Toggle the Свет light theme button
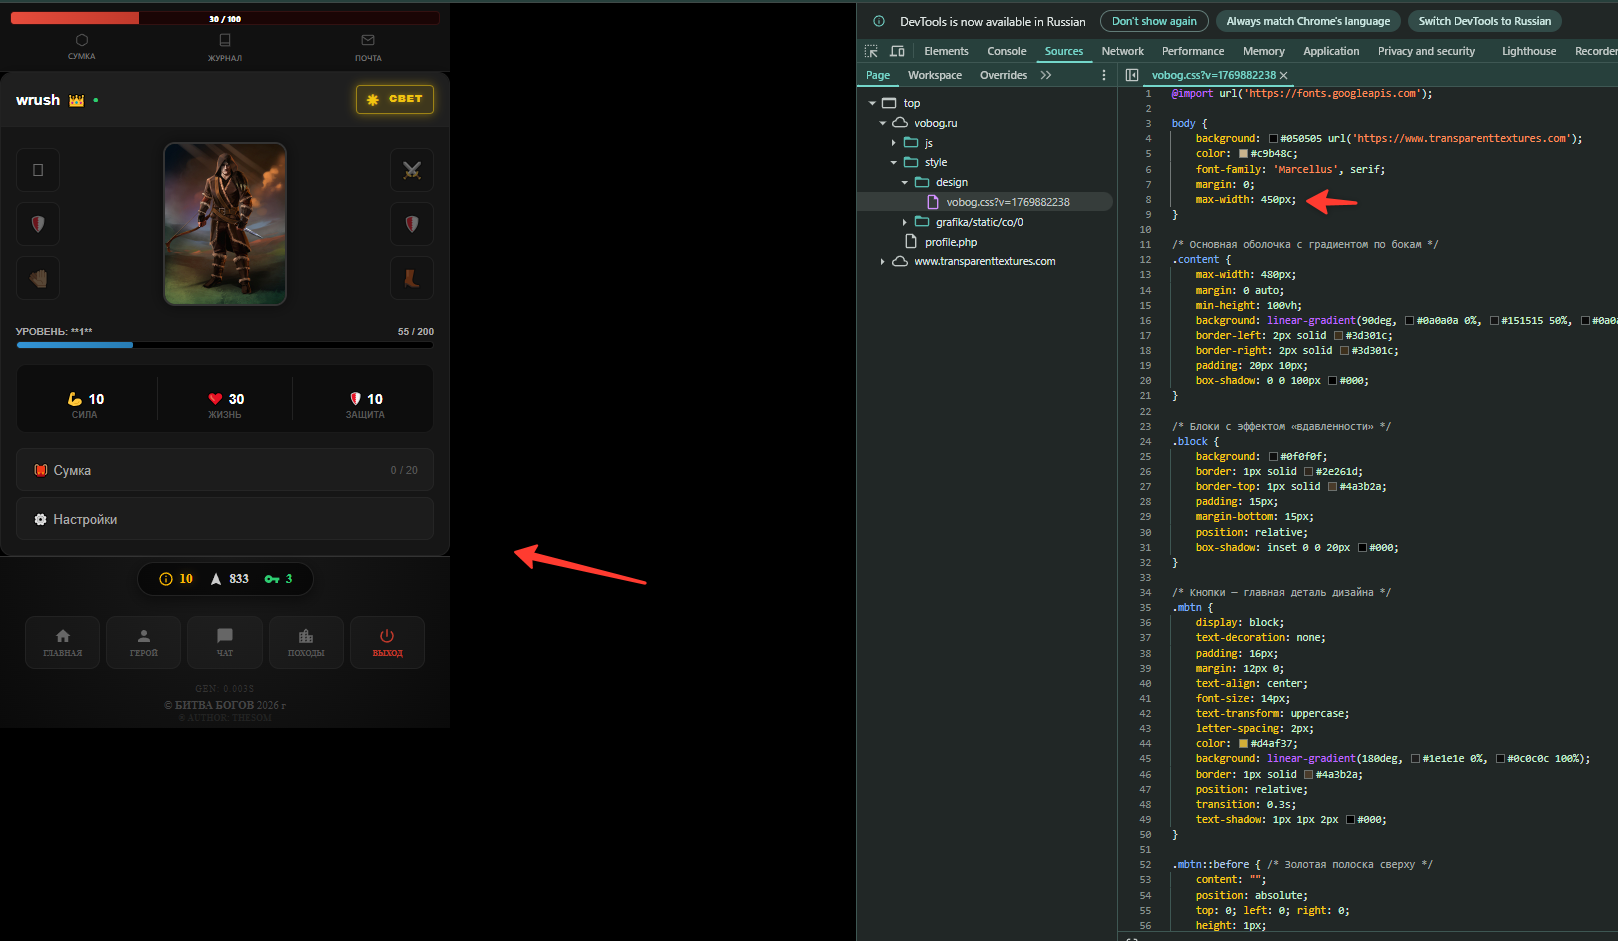This screenshot has height=941, width=1618. click(395, 99)
